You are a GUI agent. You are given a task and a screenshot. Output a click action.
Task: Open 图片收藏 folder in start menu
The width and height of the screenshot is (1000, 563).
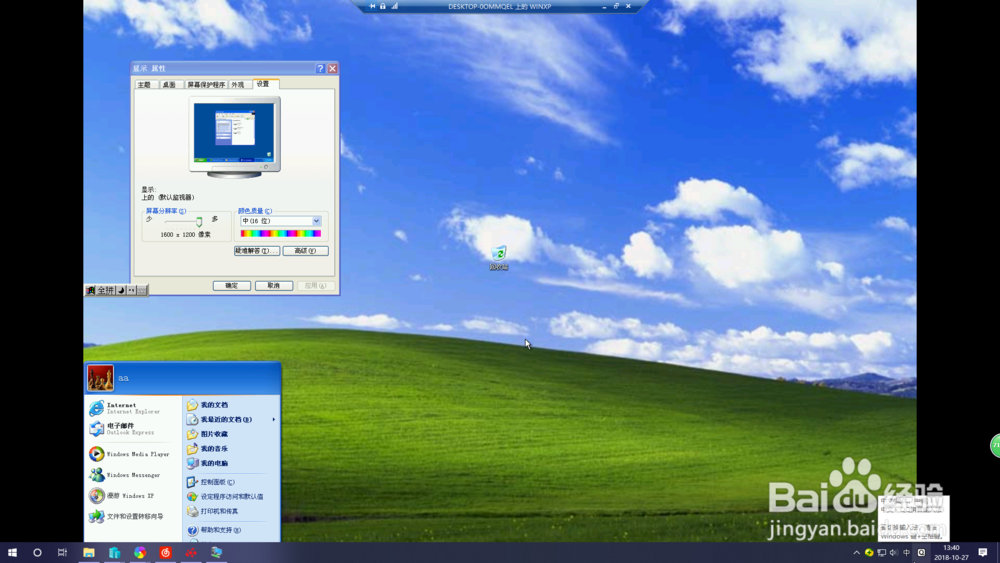207,434
